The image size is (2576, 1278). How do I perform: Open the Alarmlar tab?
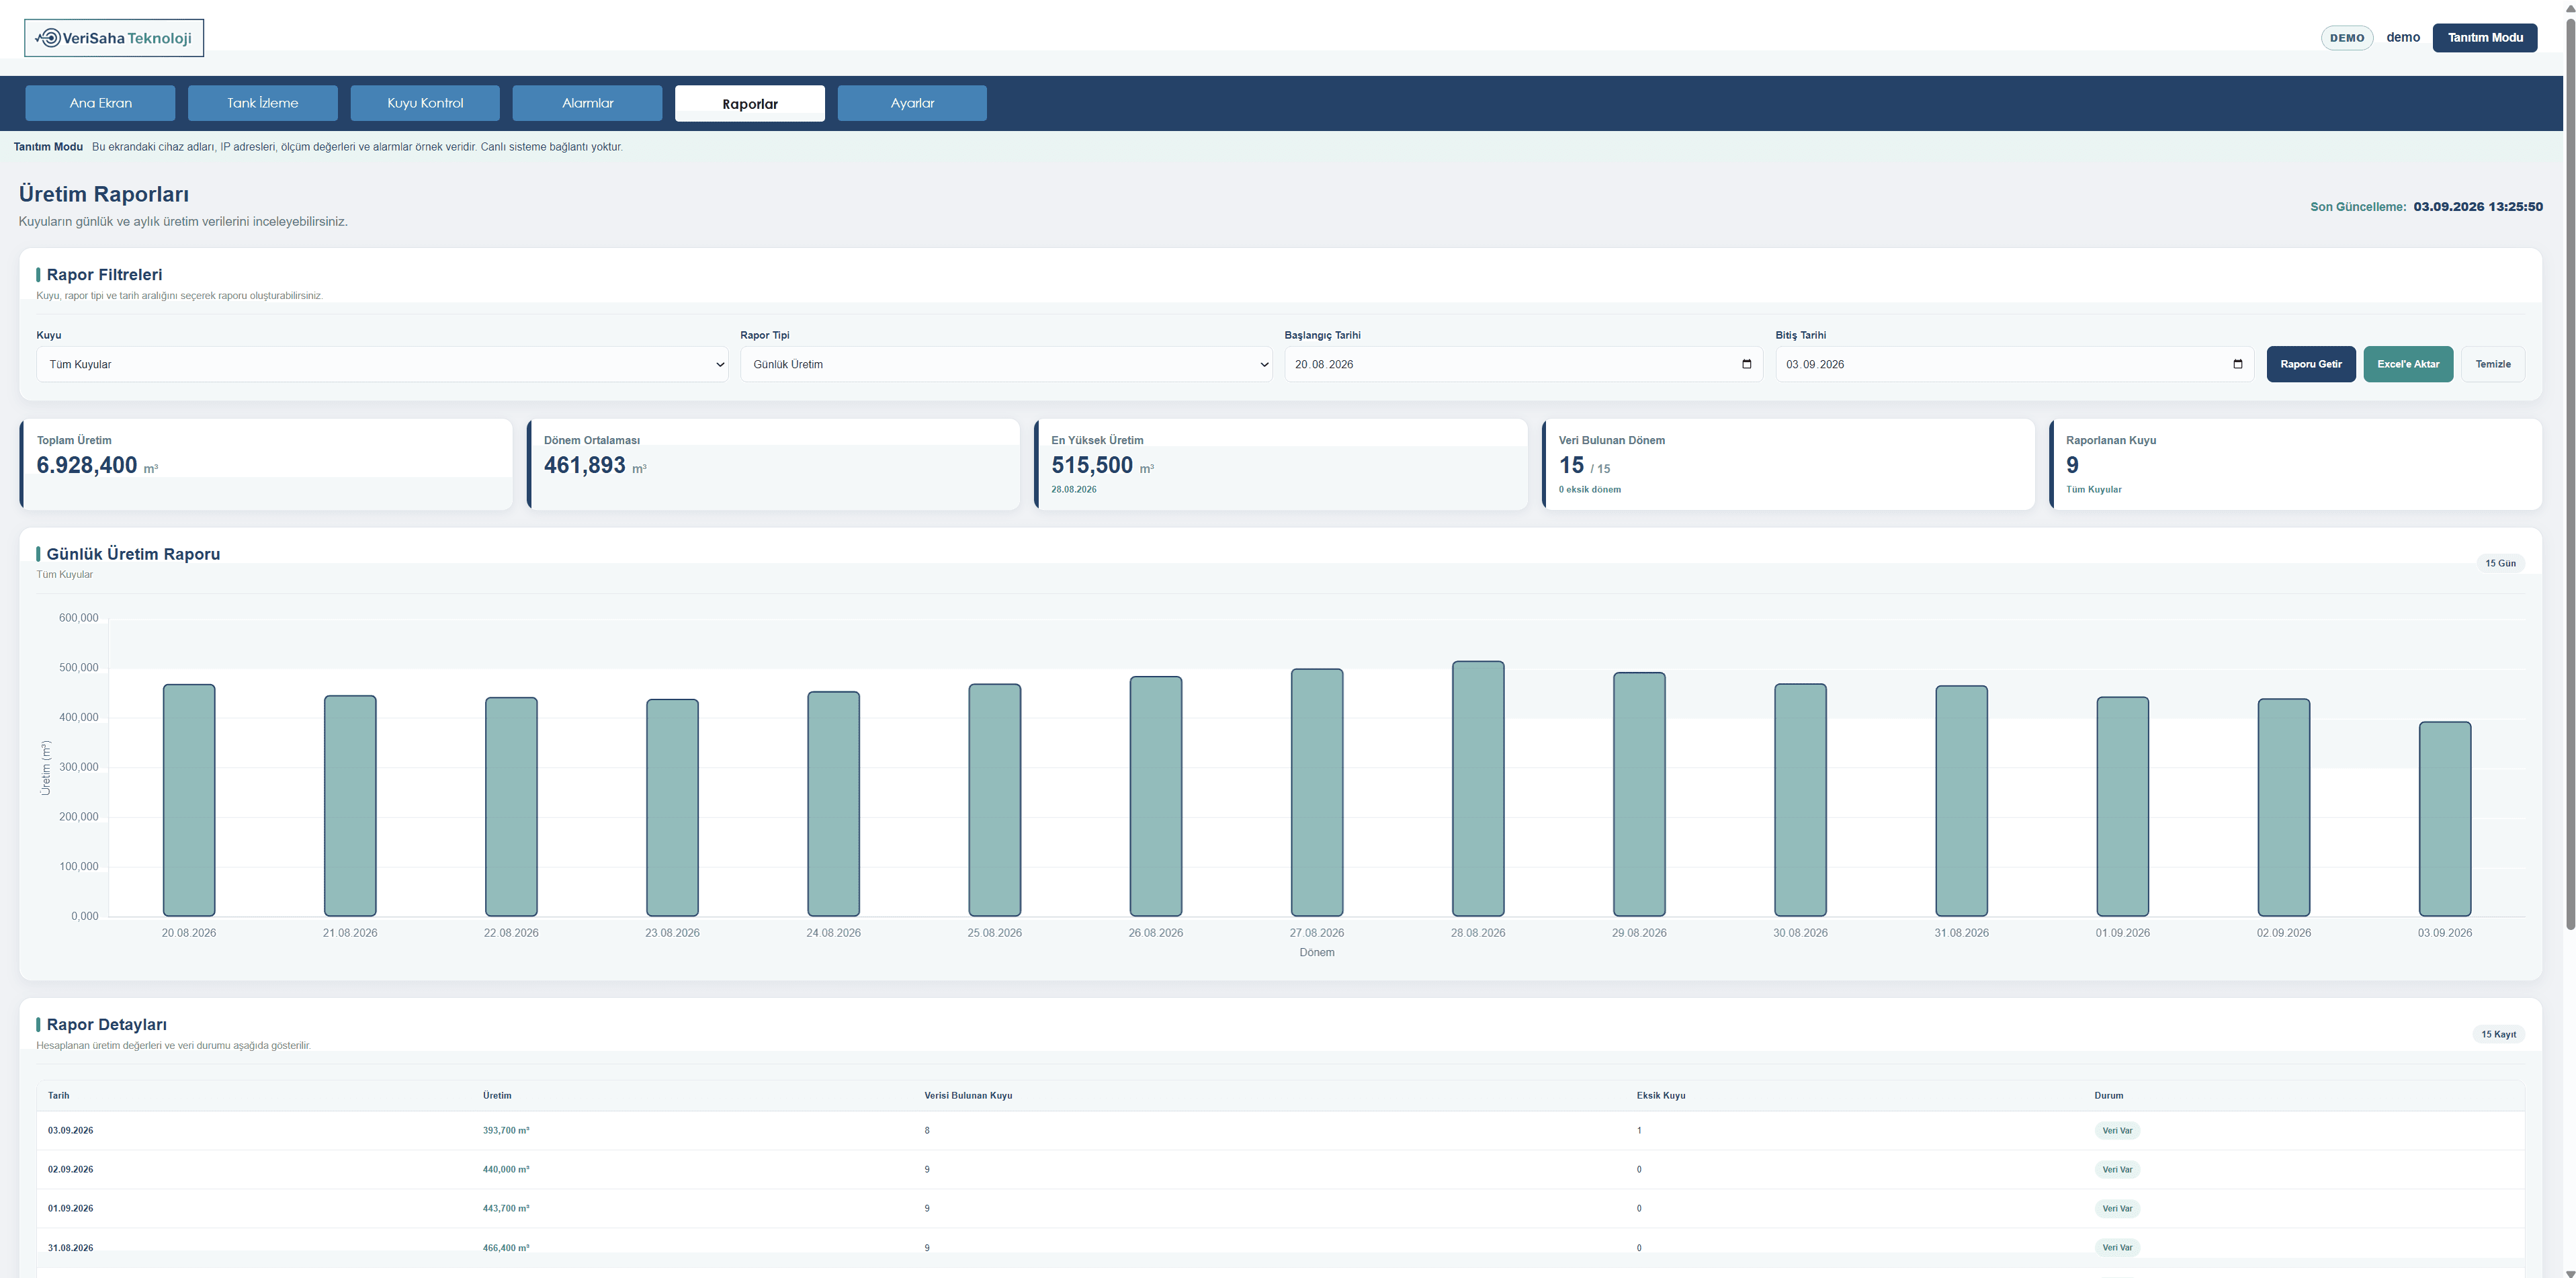(587, 103)
